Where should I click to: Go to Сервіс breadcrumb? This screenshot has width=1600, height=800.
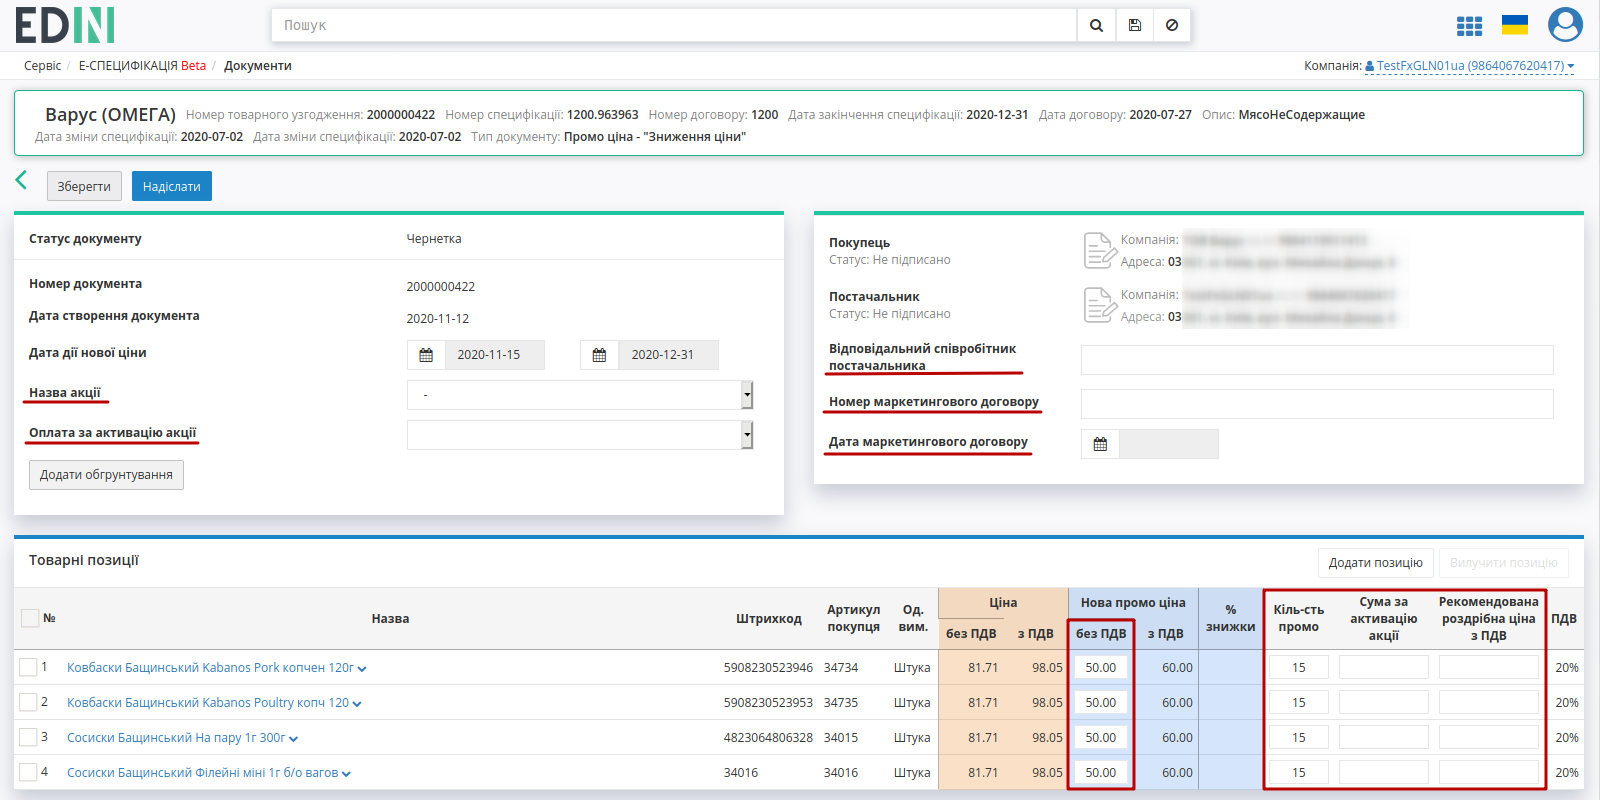[42, 66]
